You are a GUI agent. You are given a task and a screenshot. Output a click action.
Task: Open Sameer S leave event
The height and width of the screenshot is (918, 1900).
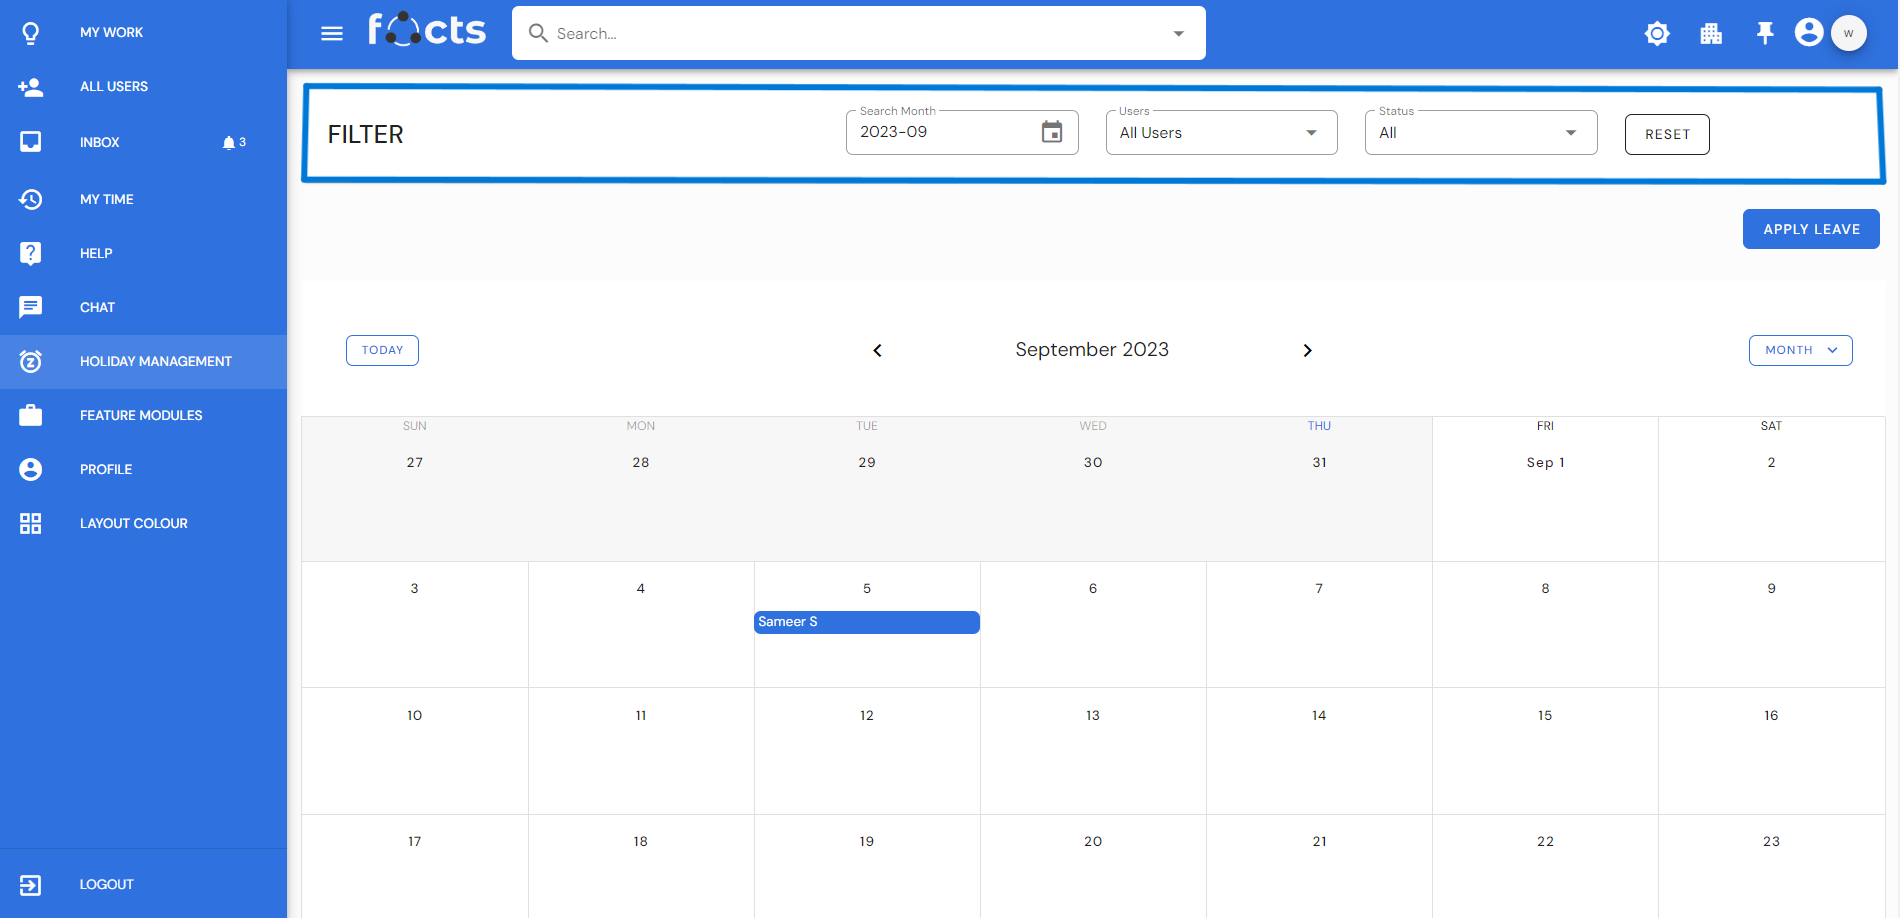[x=866, y=622]
